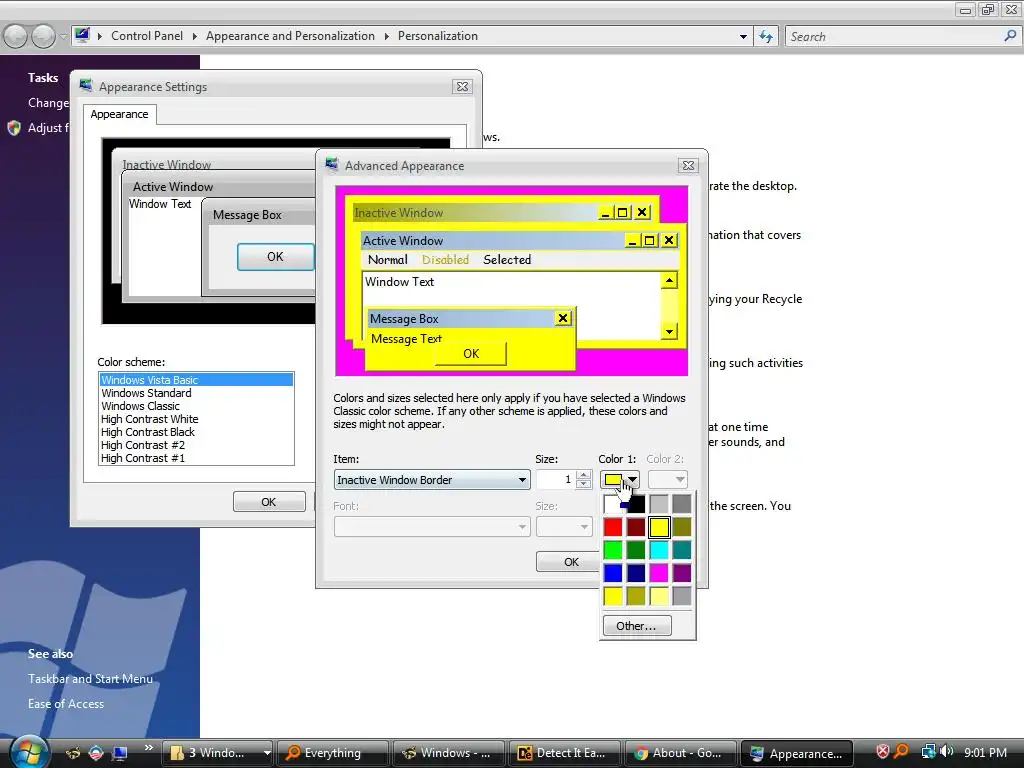
Task: Open the volume speaker tray icon
Action: 946,752
